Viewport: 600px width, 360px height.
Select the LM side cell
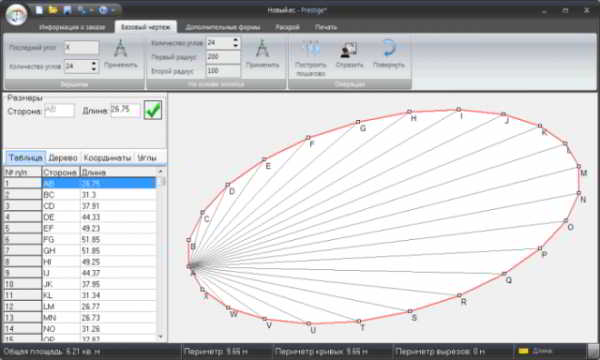[x=60, y=306]
